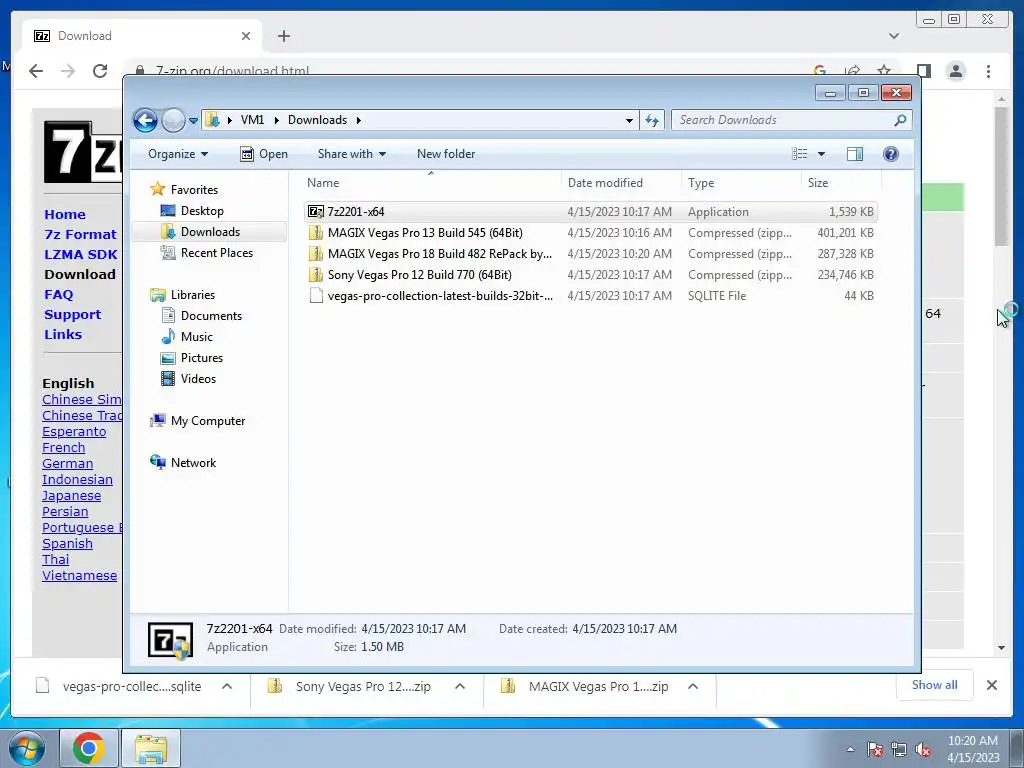
Task: Select the 7z2201-x64 application file
Action: (x=591, y=212)
